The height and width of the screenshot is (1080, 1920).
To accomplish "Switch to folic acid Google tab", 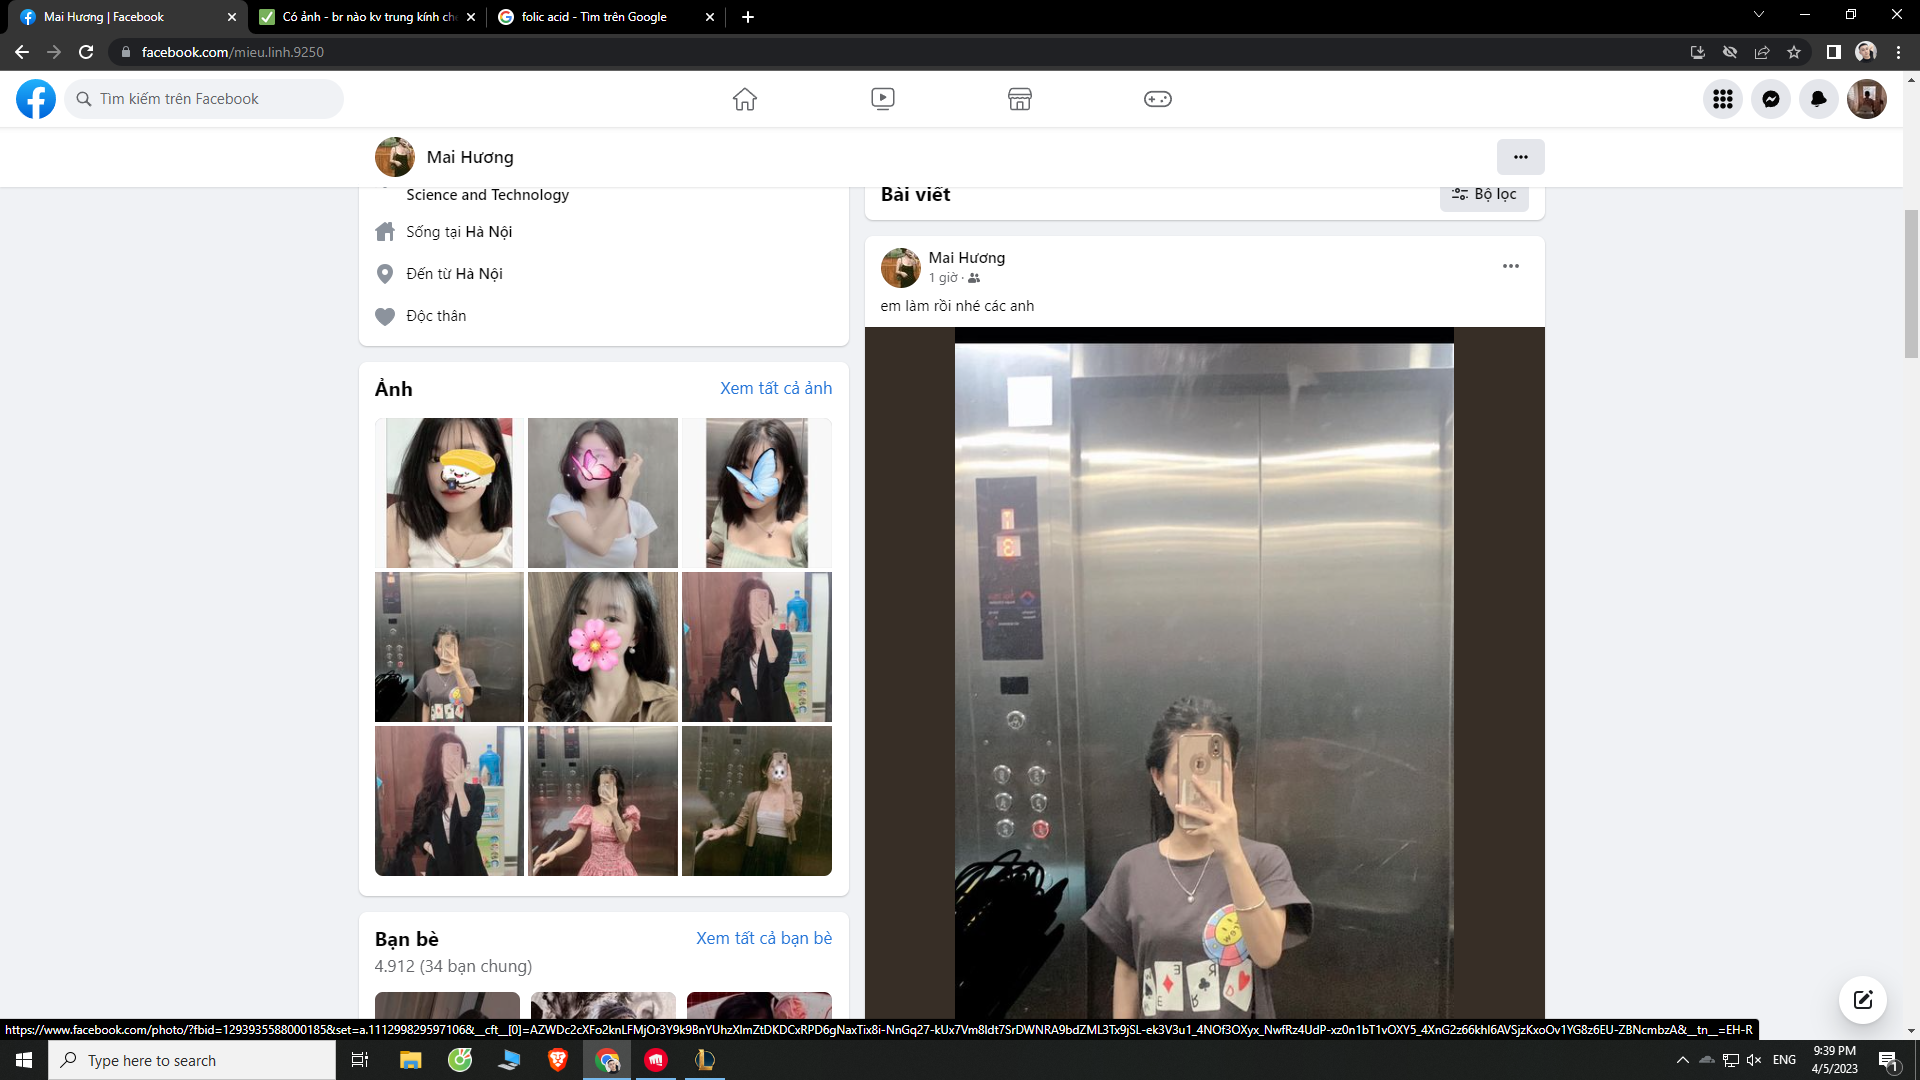I will pos(594,17).
